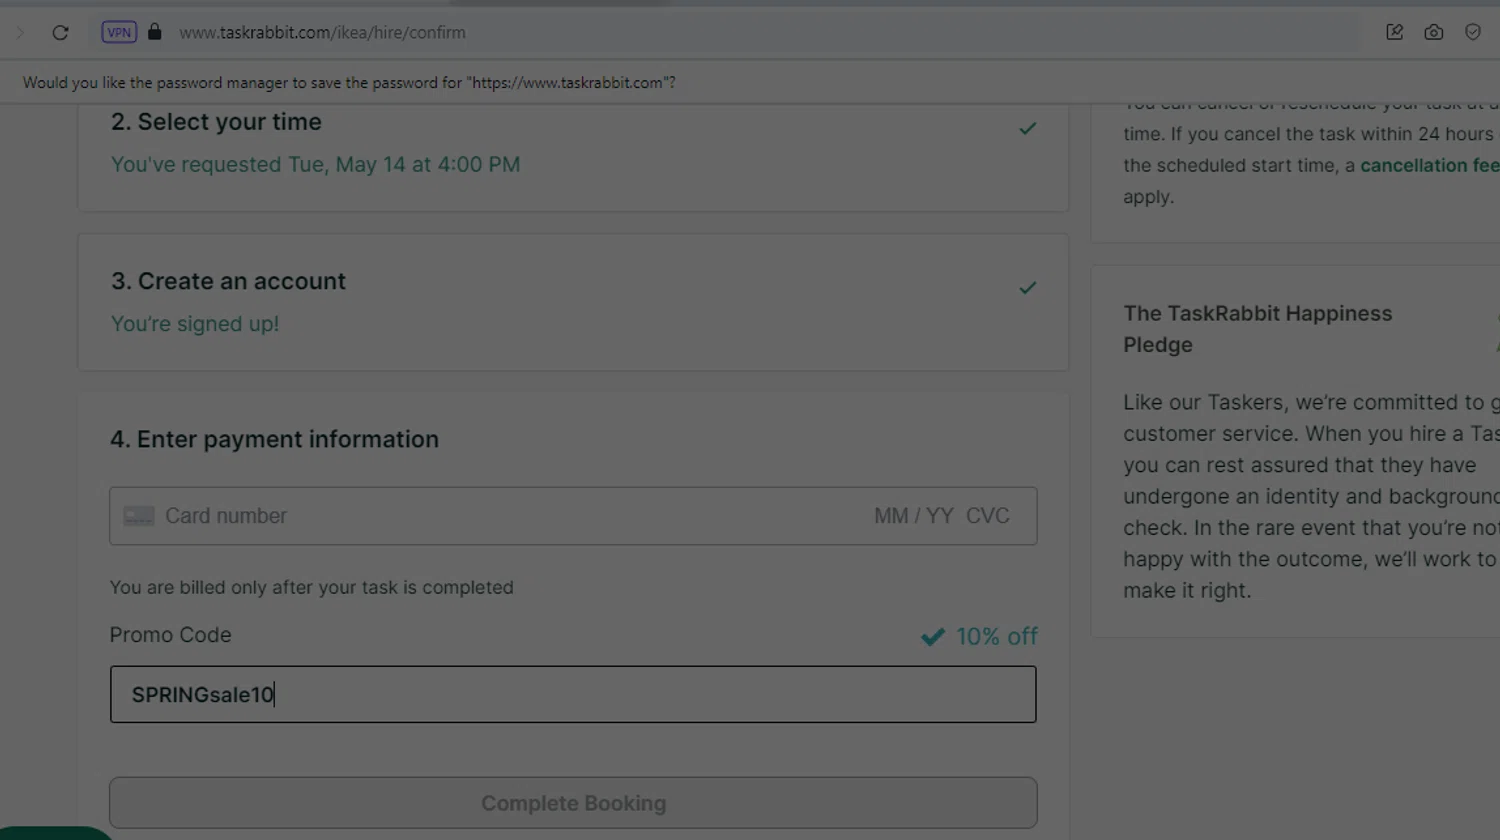This screenshot has width=1500, height=840.
Task: Take a snapshot with the camera icon
Action: 1433,32
